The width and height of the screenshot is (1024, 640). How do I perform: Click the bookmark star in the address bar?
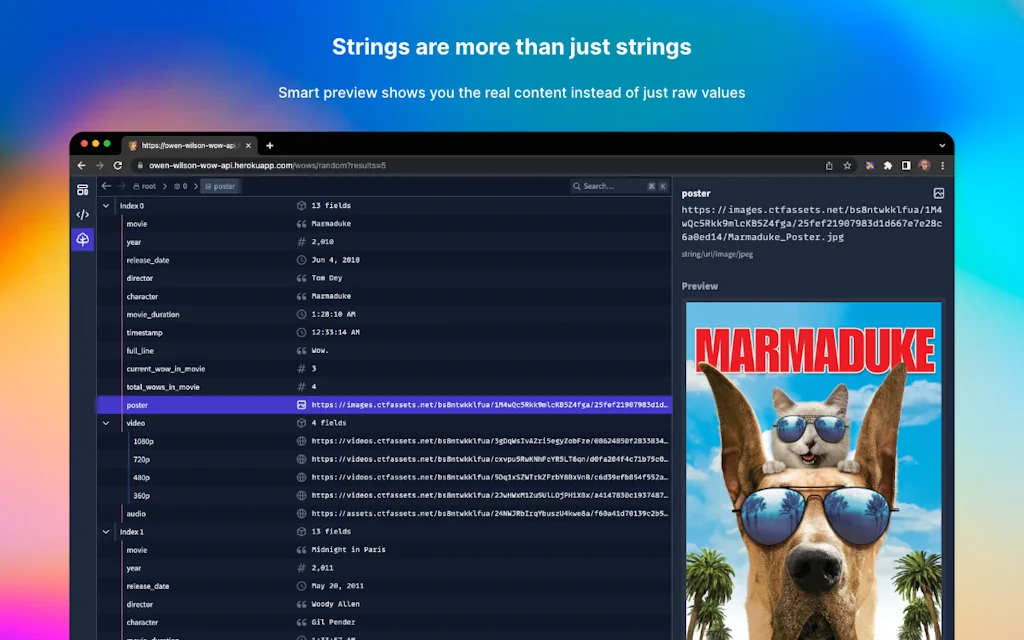[847, 165]
